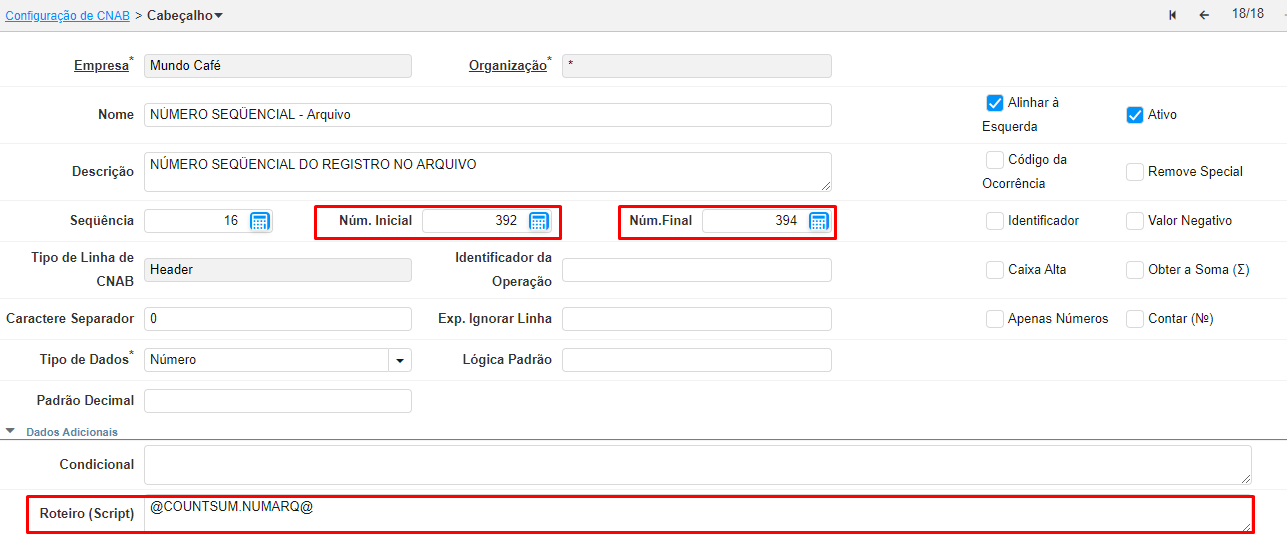Tick the Identificador checkbox
This screenshot has height=537, width=1287.
click(994, 221)
